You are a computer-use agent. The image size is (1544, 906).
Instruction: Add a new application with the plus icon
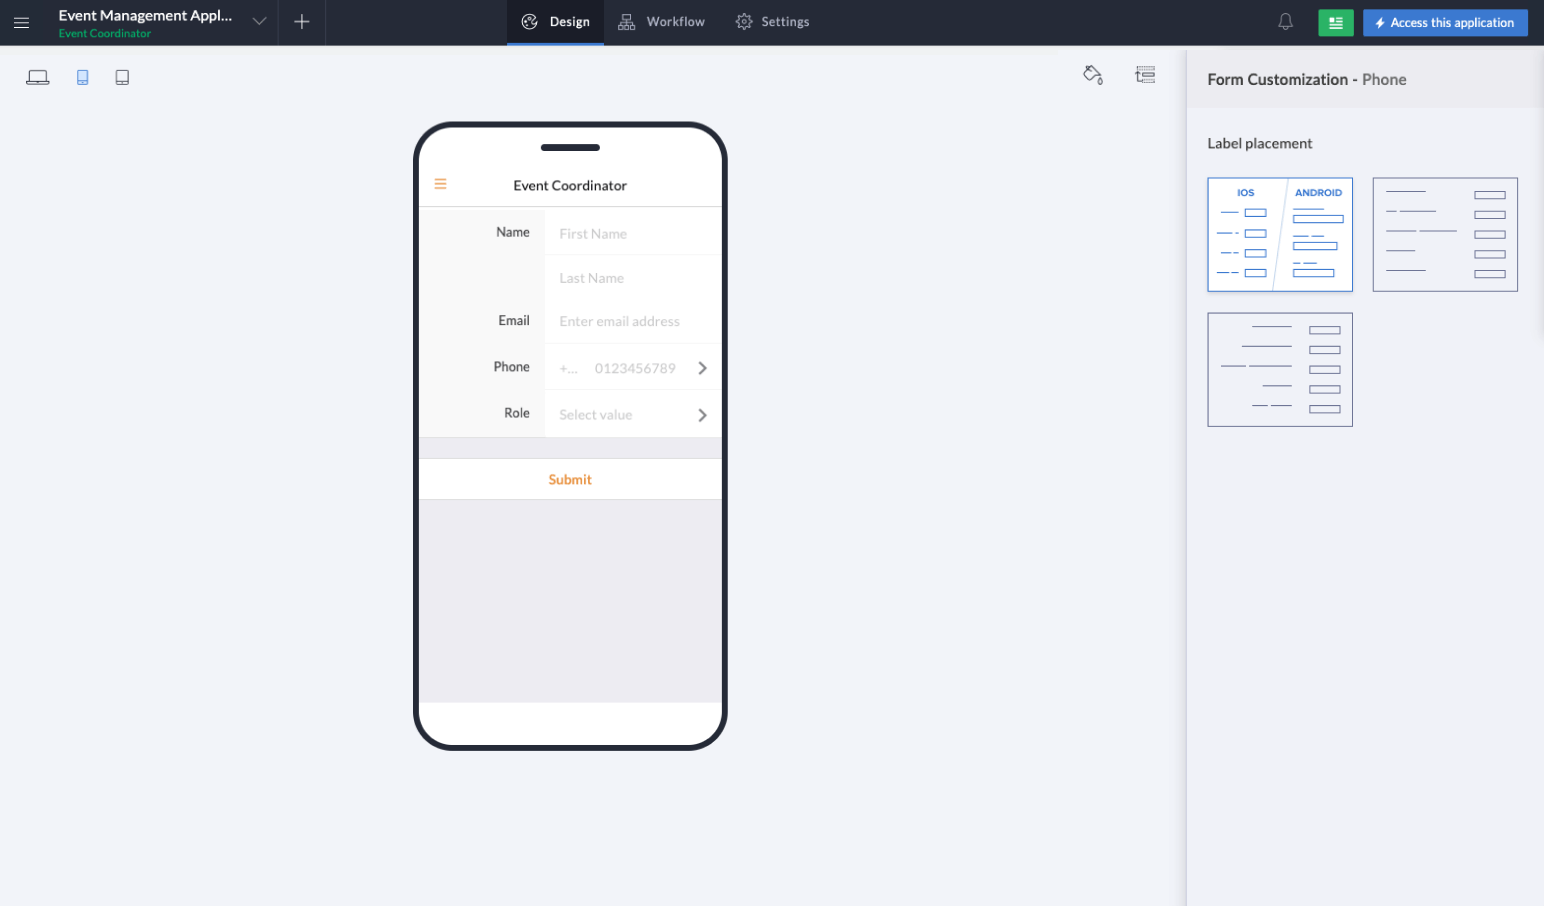click(301, 22)
